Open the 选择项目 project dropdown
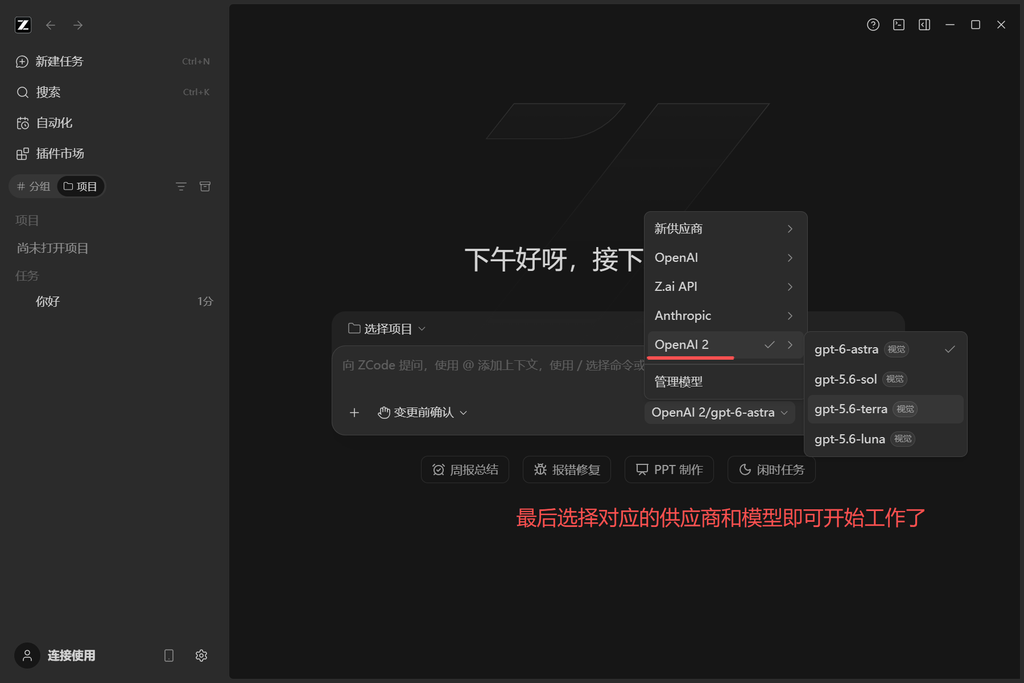This screenshot has height=683, width=1024. click(x=387, y=328)
